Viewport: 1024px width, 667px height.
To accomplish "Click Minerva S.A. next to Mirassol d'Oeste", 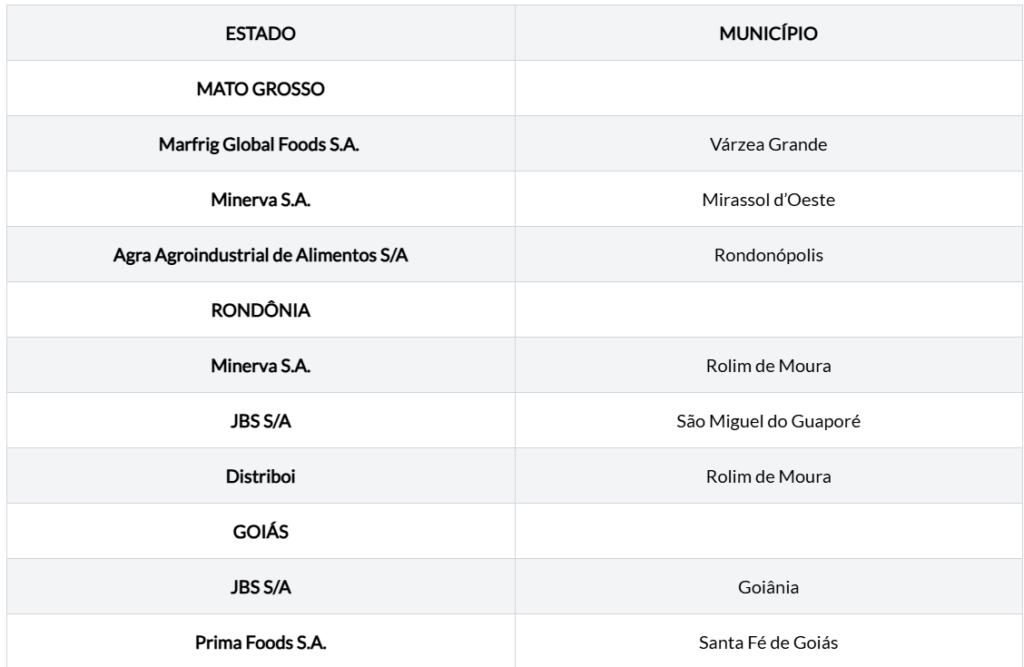I will point(261,200).
